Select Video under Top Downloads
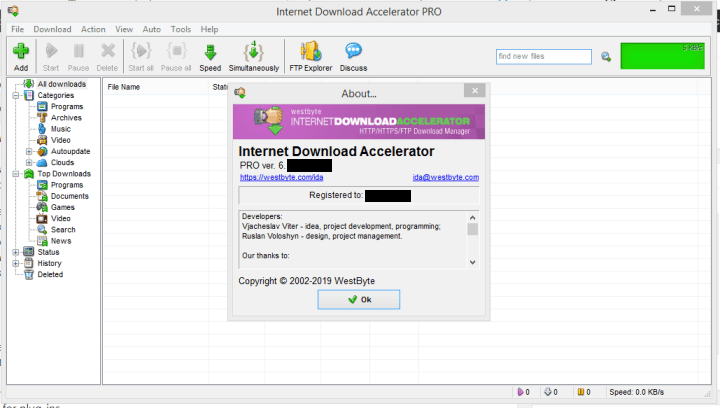Viewport: 720px width, 408px height. [61, 218]
